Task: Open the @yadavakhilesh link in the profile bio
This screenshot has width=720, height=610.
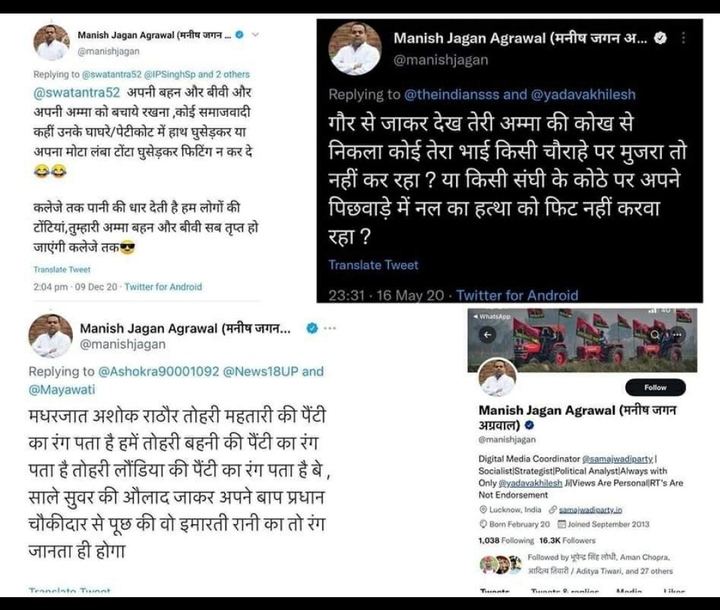Action: click(x=530, y=483)
